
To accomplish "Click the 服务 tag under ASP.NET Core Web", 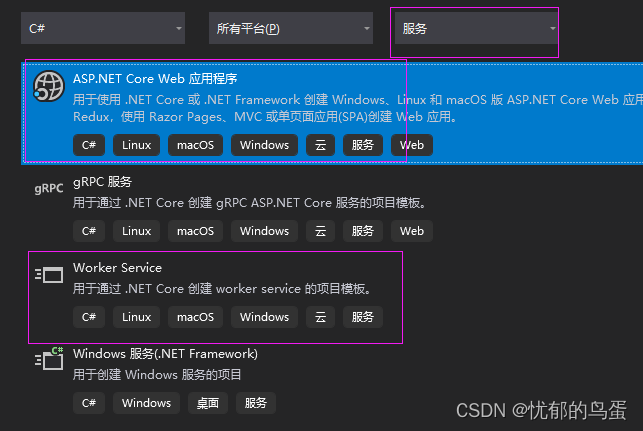I will click(x=363, y=145).
